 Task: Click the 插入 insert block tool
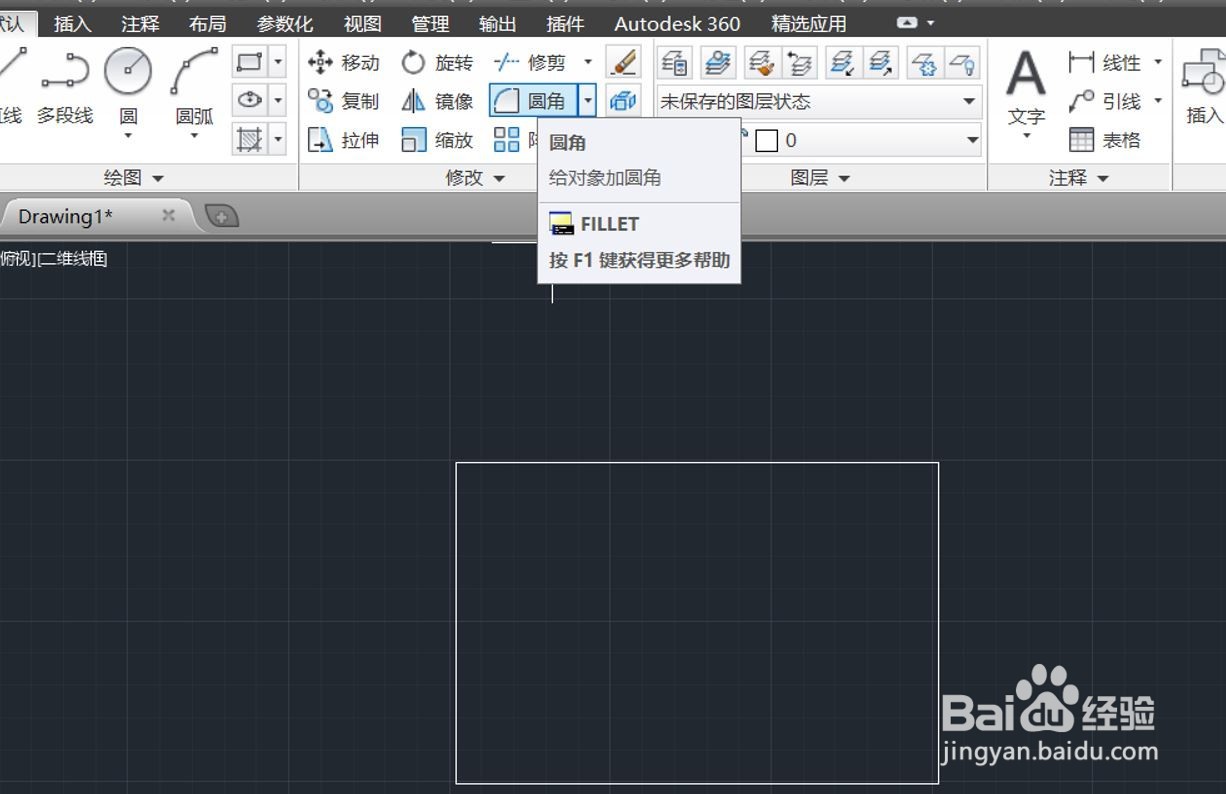(1204, 88)
